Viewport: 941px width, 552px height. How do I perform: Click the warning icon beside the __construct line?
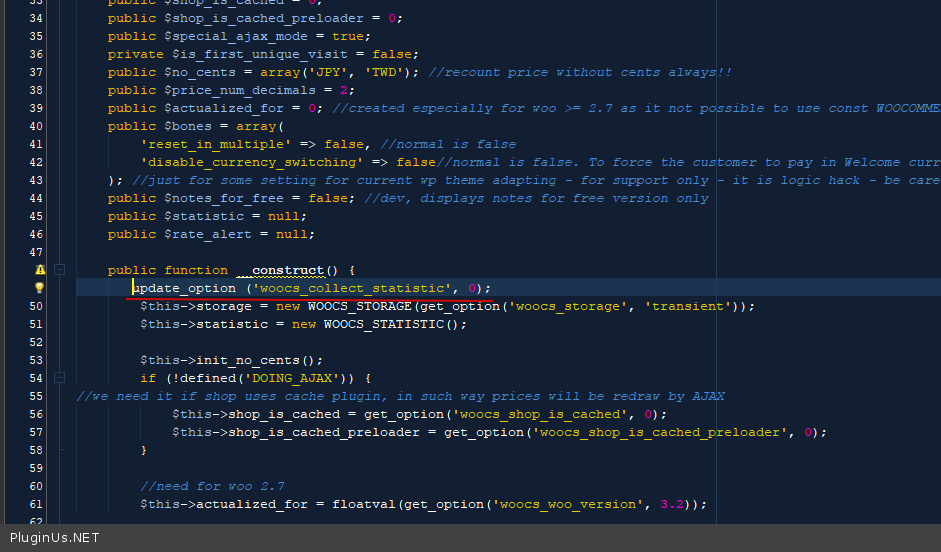tap(40, 270)
